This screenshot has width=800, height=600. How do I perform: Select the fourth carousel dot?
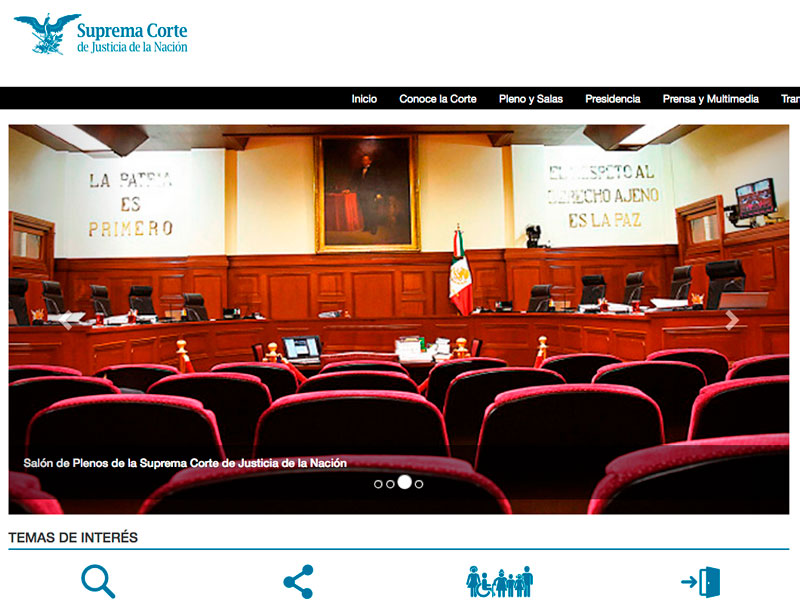419,484
